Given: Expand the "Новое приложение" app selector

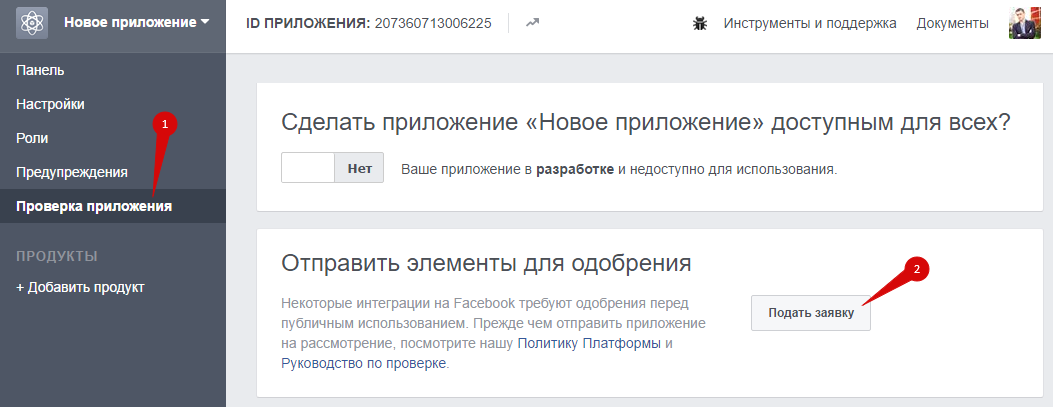Looking at the screenshot, I should coord(136,22).
